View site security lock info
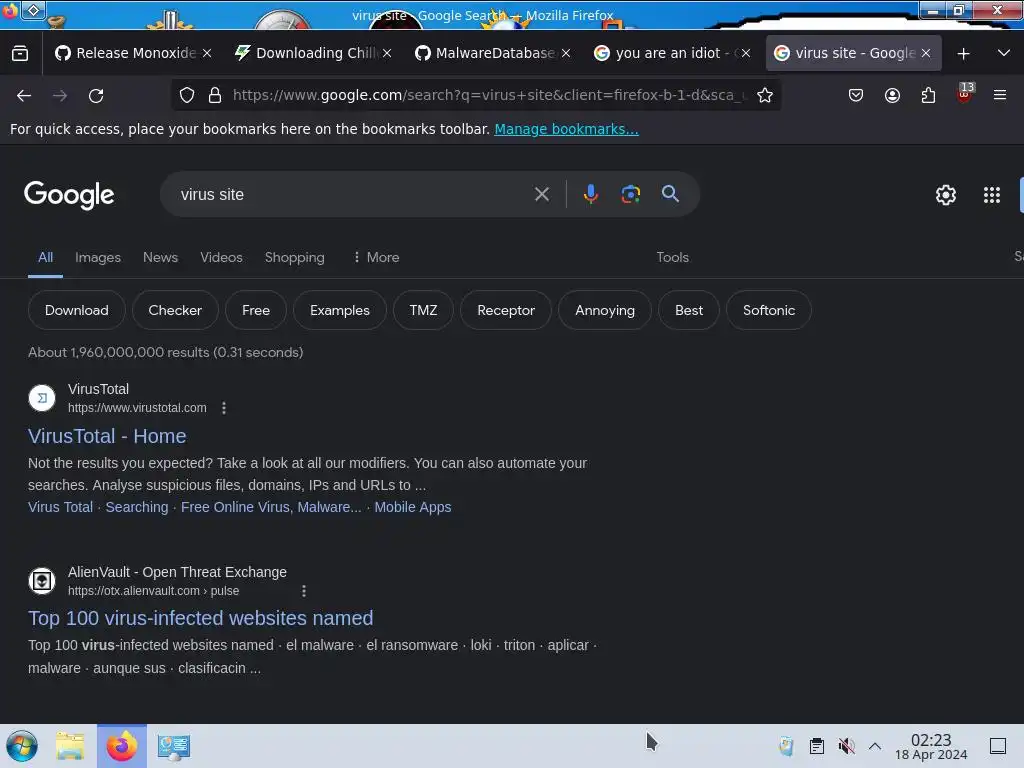The image size is (1024, 768). 215,95
